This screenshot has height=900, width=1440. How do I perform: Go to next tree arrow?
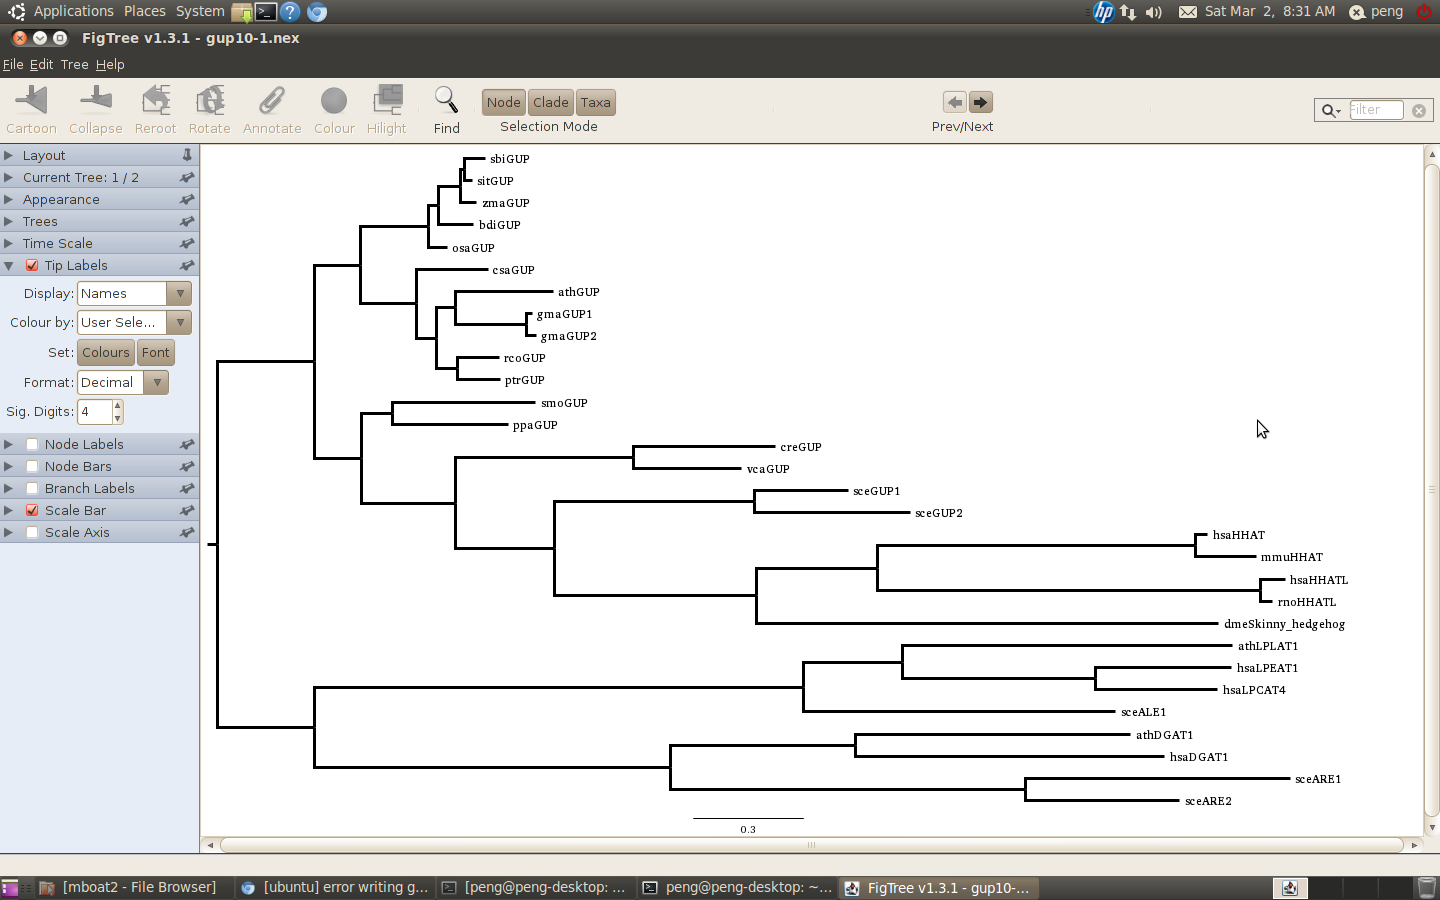(x=981, y=102)
